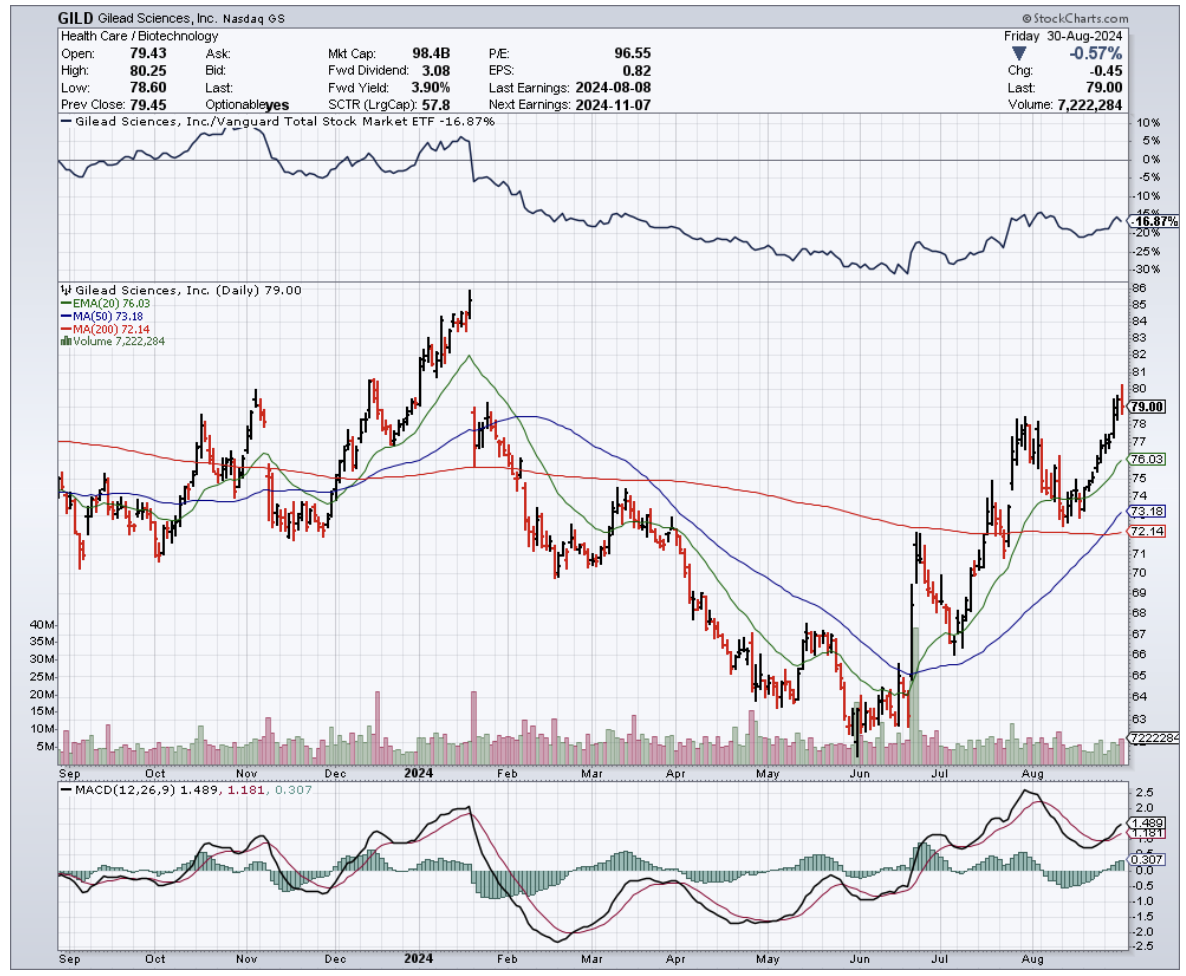Viewport: 1186px width, 976px height.
Task: Click the StockCharts.com copyright watermark
Action: pyautogui.click(x=1074, y=19)
